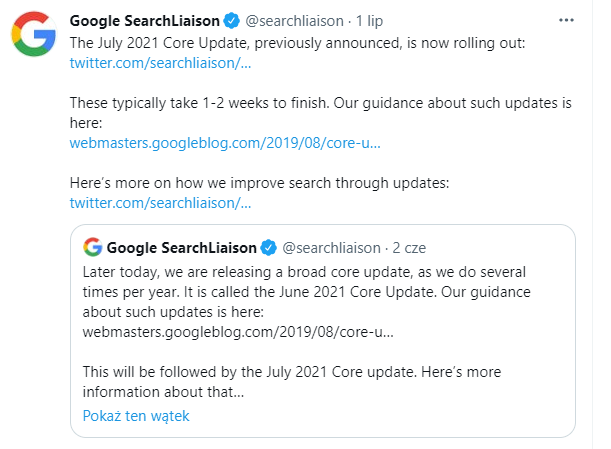Open the Google SearchLiaison profile avatar

[34, 34]
